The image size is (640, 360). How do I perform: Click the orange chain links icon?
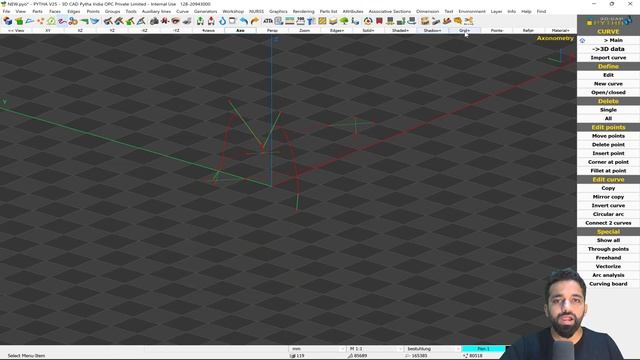[x=73, y=21]
